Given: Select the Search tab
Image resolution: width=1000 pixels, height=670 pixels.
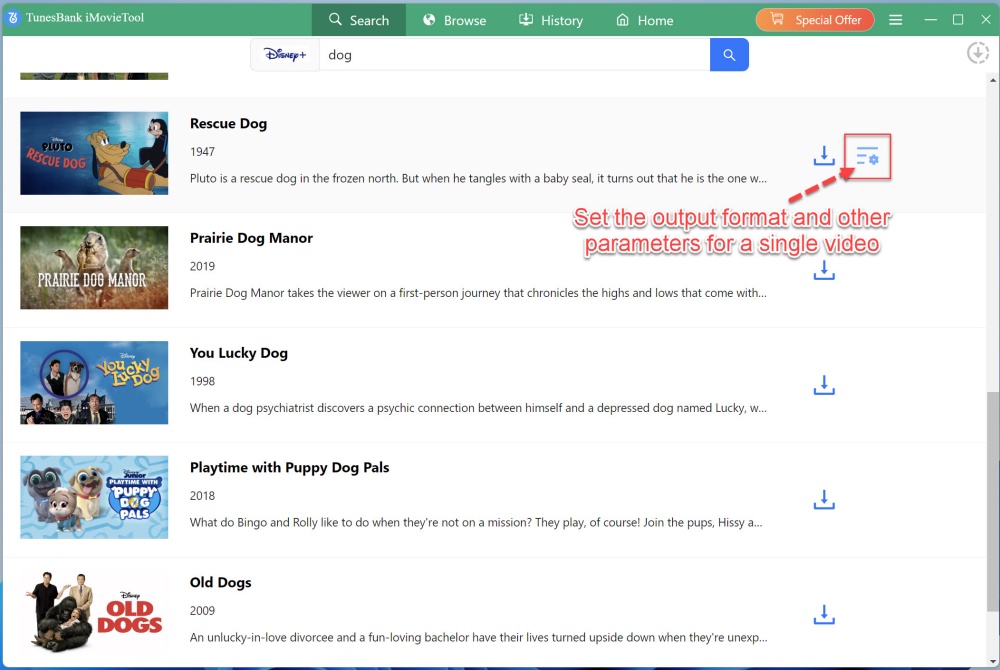Looking at the screenshot, I should click(358, 20).
